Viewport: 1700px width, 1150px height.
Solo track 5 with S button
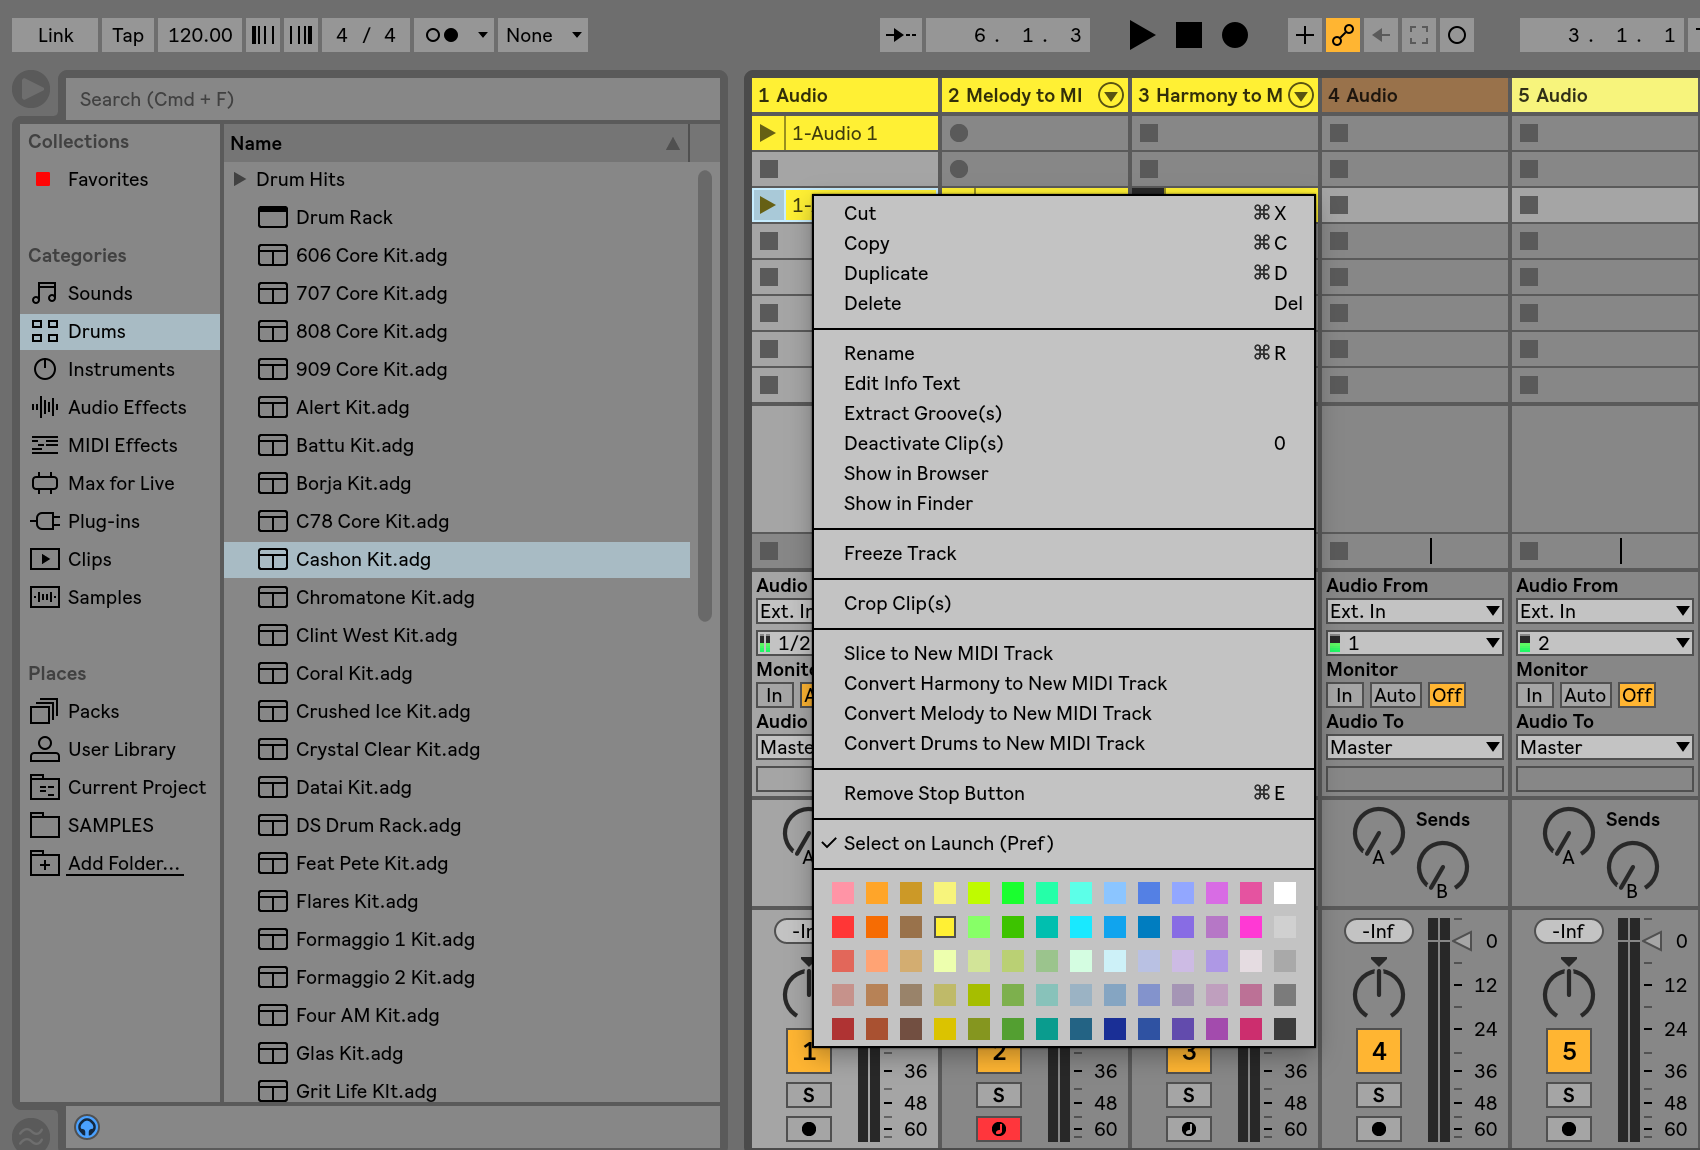point(1568,1095)
